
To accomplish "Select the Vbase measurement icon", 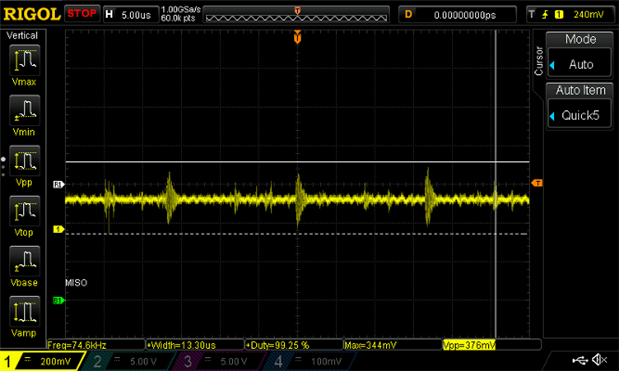I will [24, 261].
